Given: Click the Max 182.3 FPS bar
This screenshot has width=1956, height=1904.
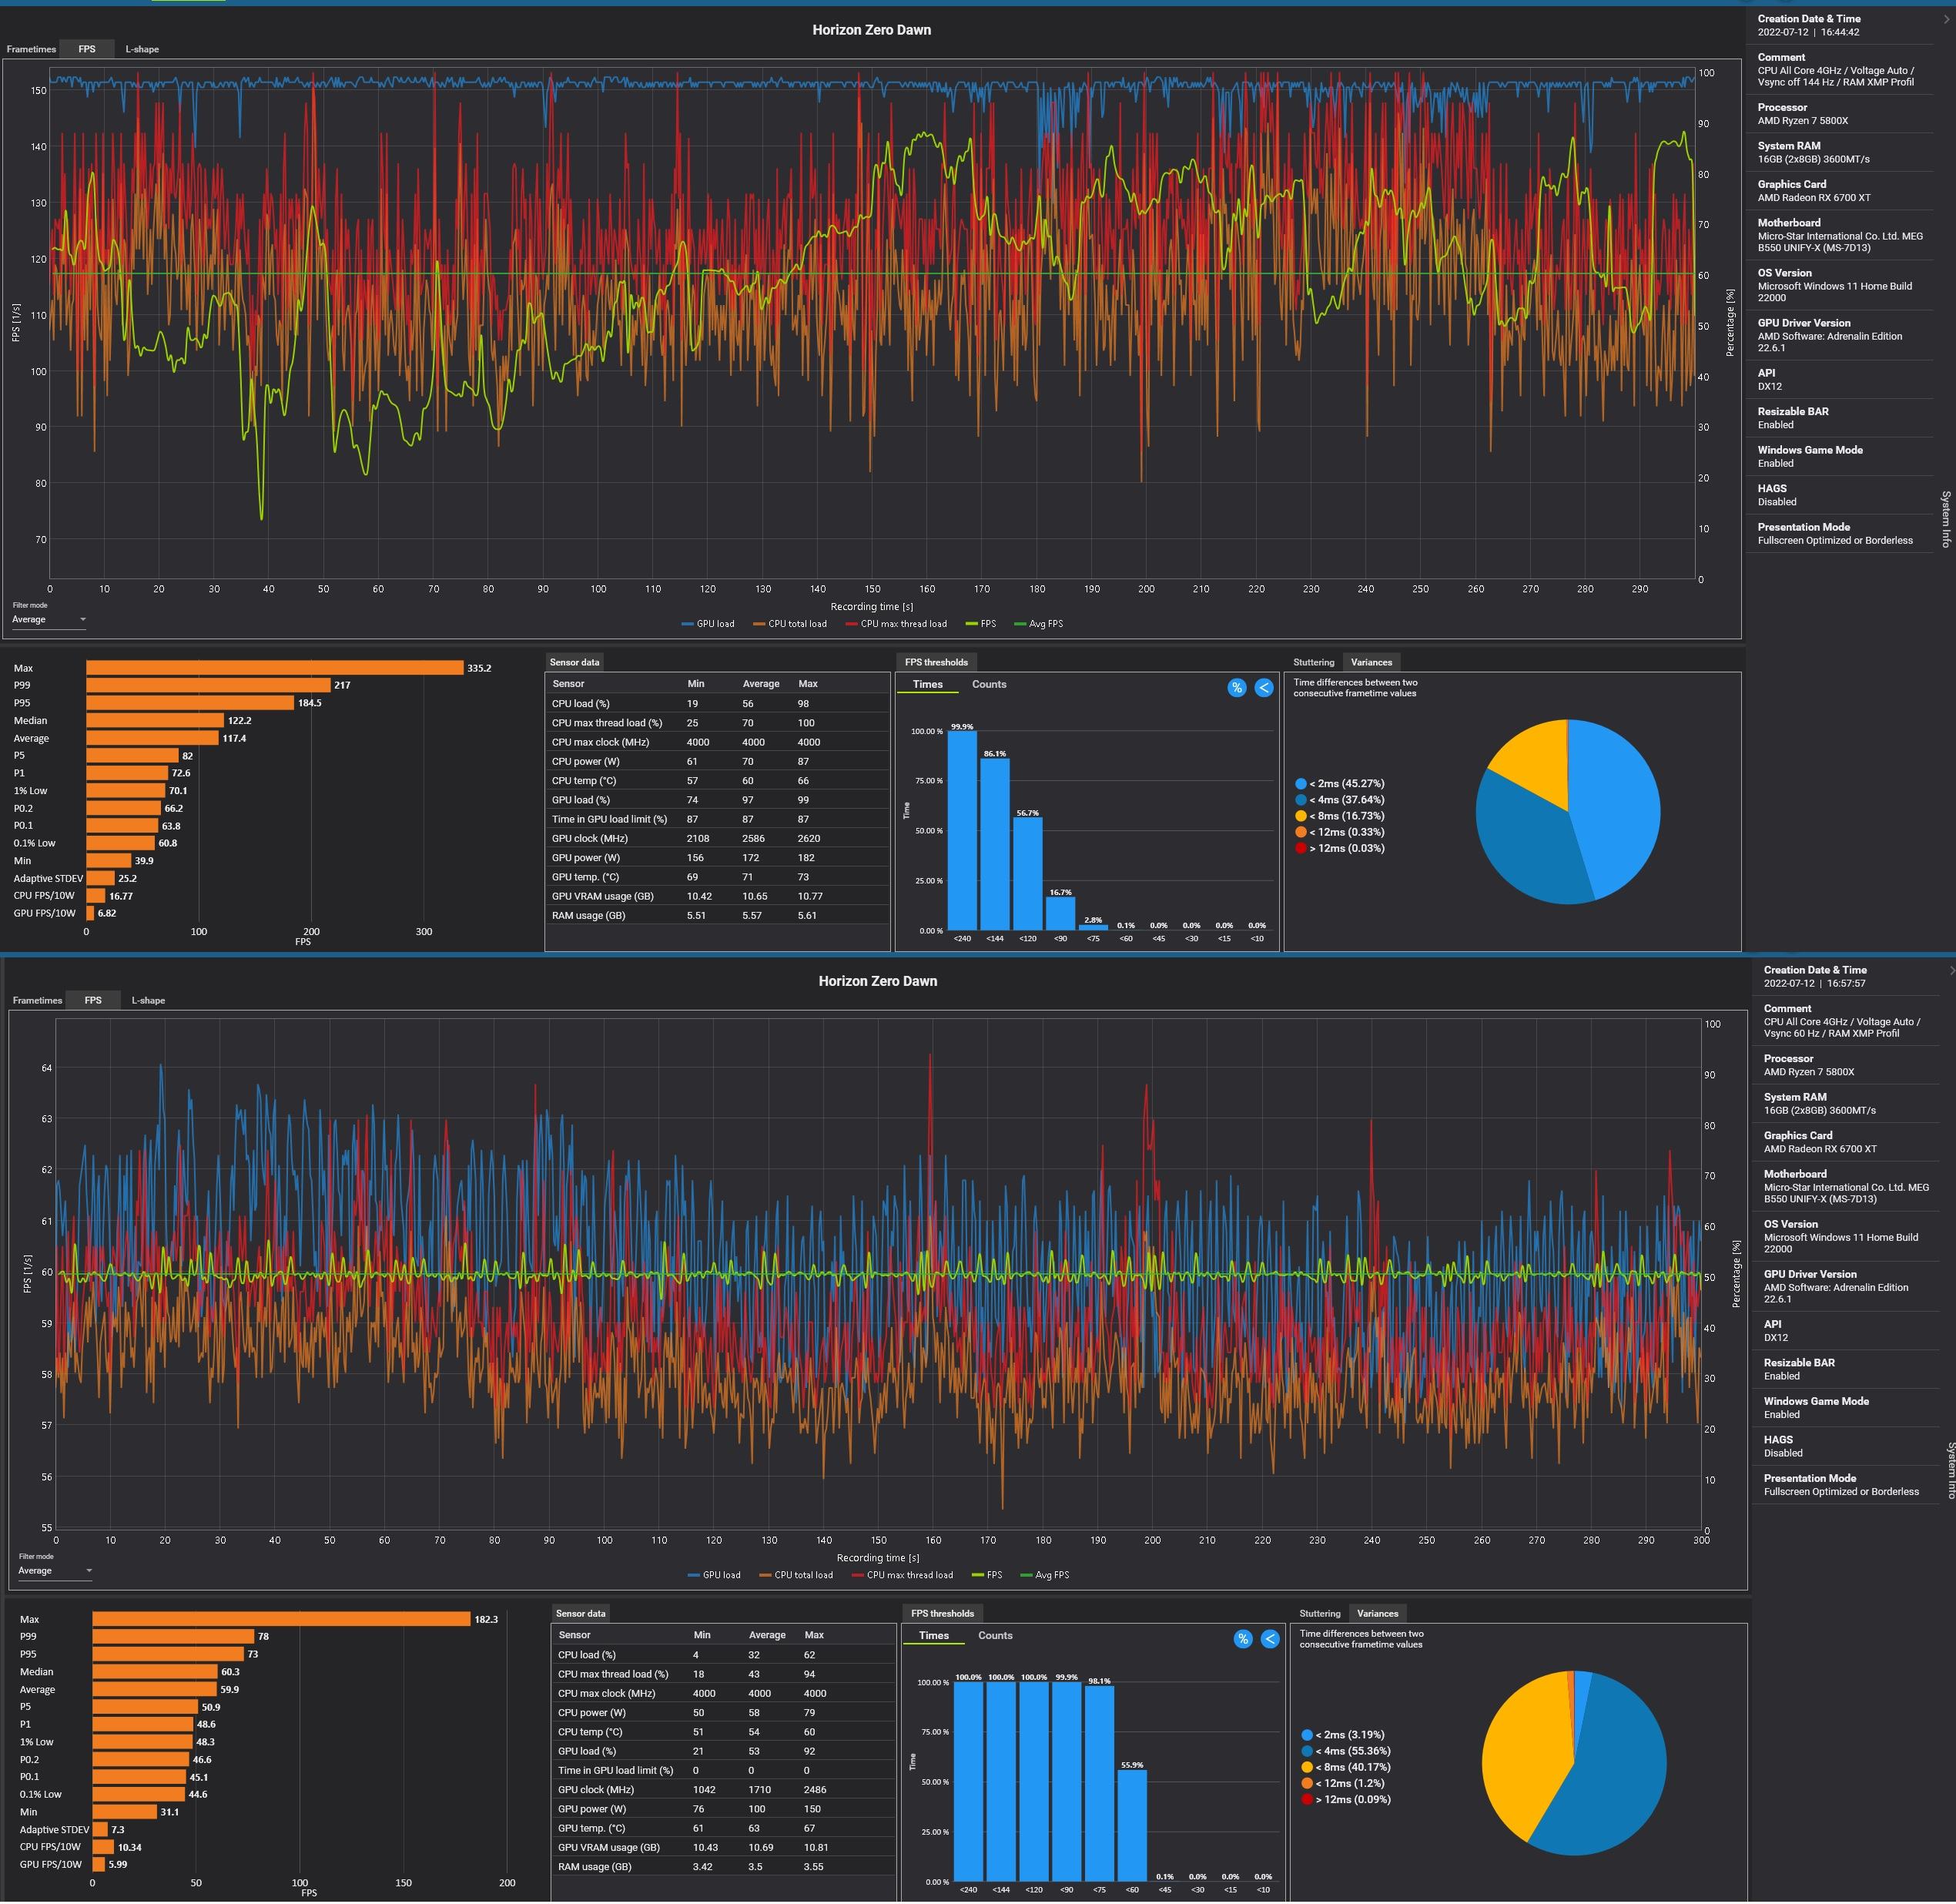Looking at the screenshot, I should [281, 1619].
